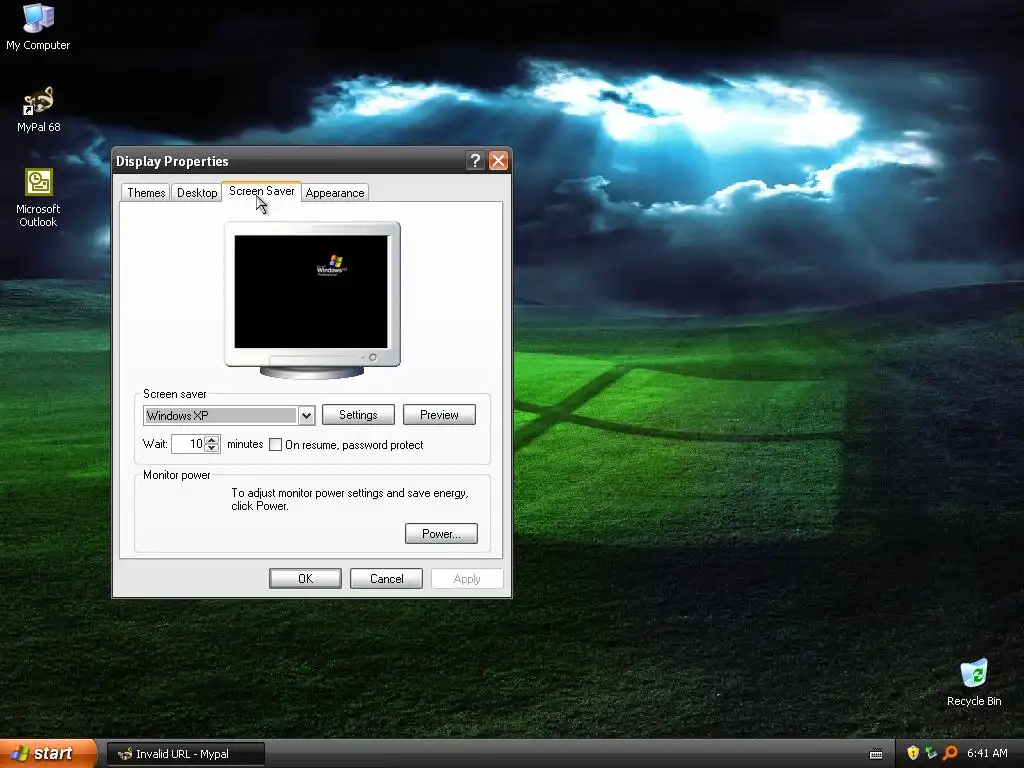Open the on-screen keyboard tray icon
Screen dimensions: 1024x768
click(x=876, y=754)
